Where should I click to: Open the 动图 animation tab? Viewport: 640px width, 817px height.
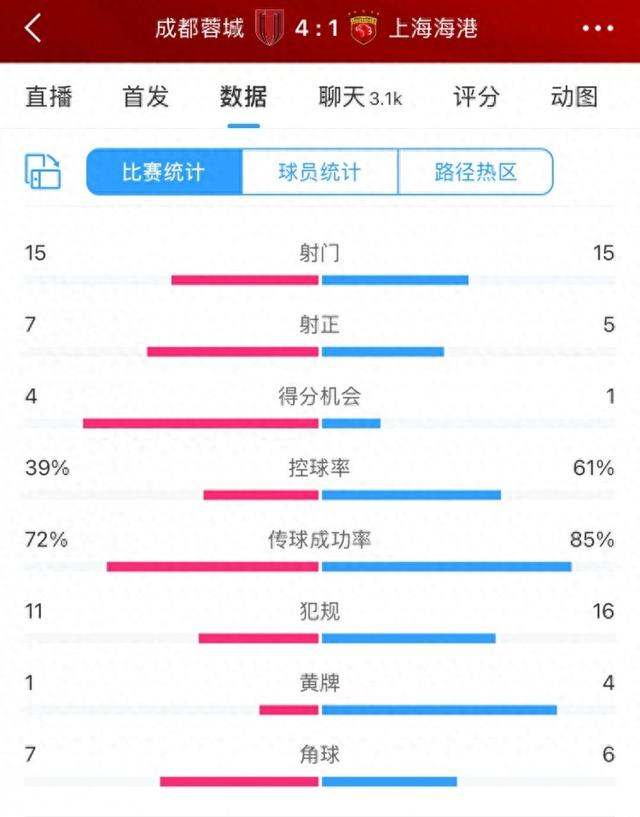point(577,97)
